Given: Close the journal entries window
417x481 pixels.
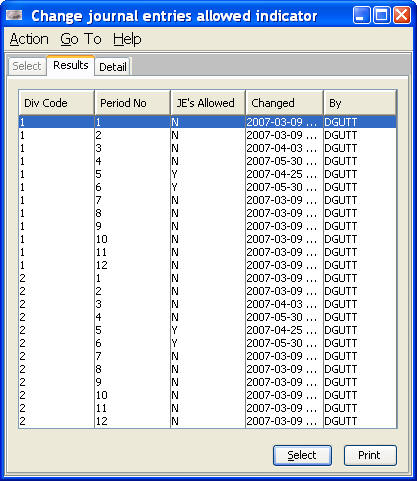Looking at the screenshot, I should [402, 15].
